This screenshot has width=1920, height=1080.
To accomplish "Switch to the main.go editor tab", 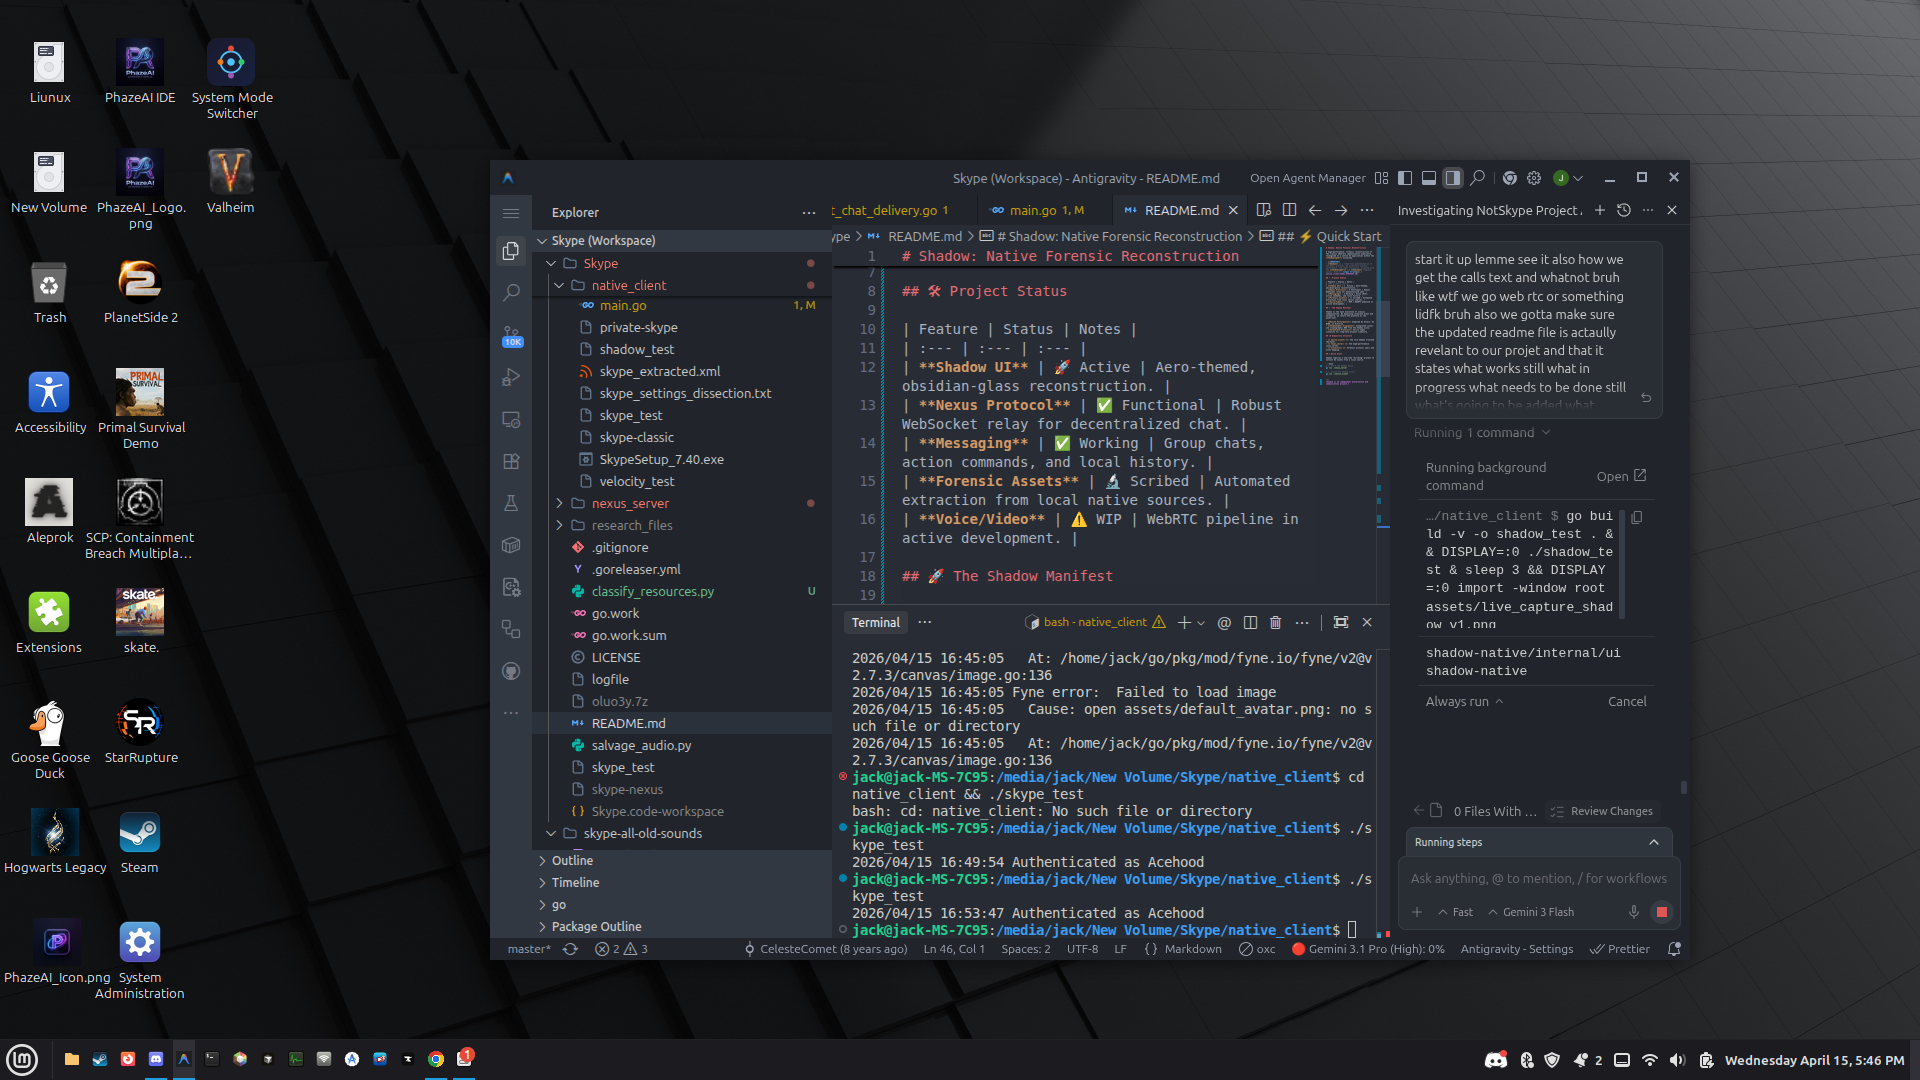I will pyautogui.click(x=1033, y=211).
